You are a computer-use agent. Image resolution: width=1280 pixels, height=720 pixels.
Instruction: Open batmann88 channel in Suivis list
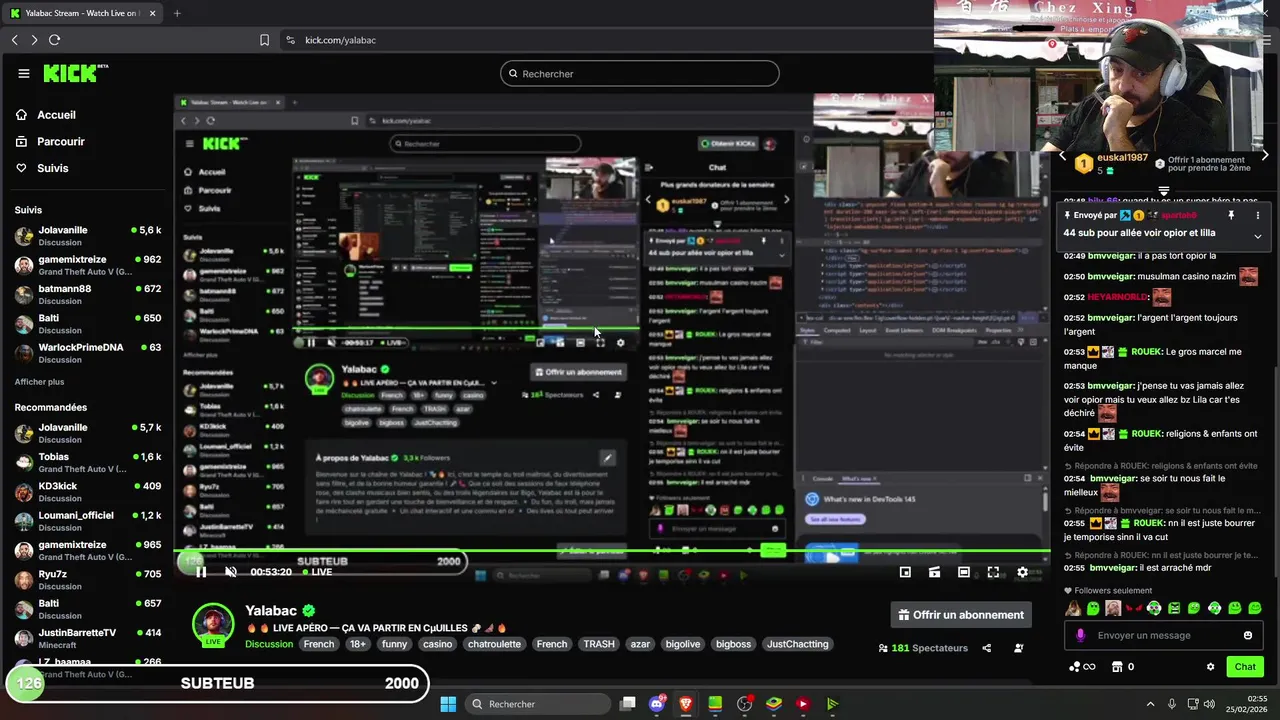pyautogui.click(x=88, y=294)
